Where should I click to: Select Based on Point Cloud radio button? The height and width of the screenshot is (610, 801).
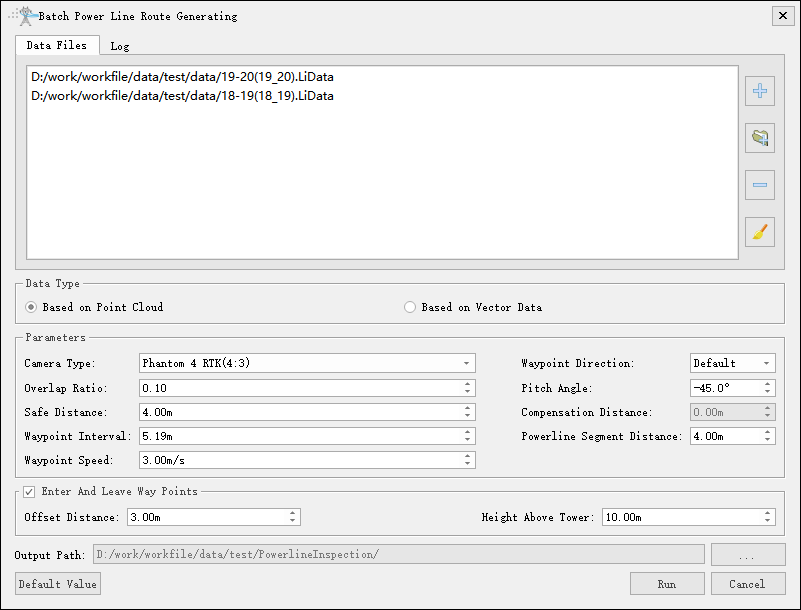click(x=32, y=307)
